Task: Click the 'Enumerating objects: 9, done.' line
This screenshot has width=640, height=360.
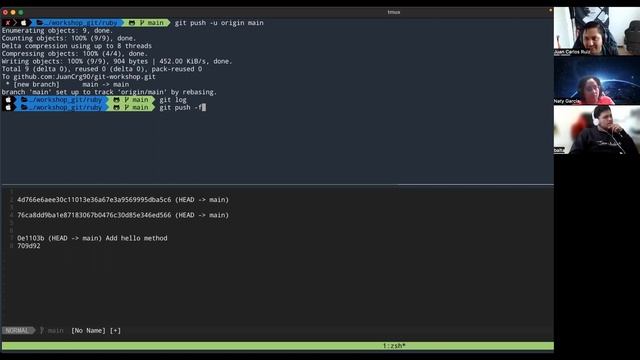Action: [x=57, y=31]
